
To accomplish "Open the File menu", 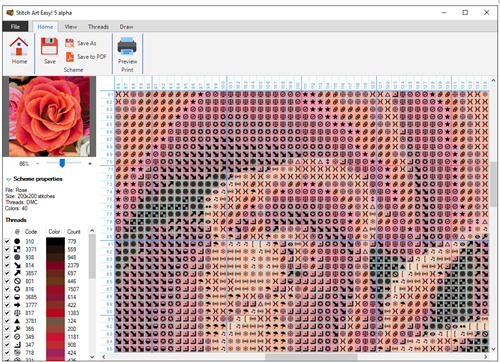I will coord(15,27).
